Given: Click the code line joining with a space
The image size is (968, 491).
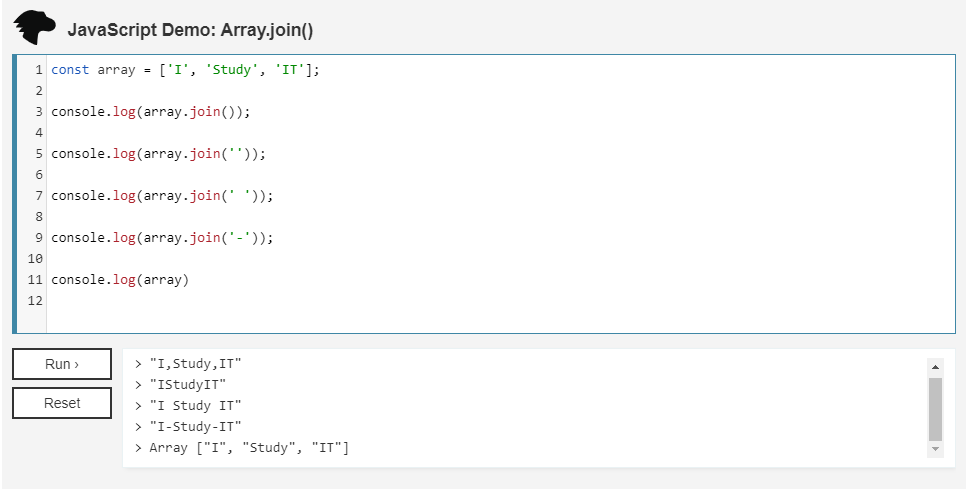Looking at the screenshot, I should (162, 196).
